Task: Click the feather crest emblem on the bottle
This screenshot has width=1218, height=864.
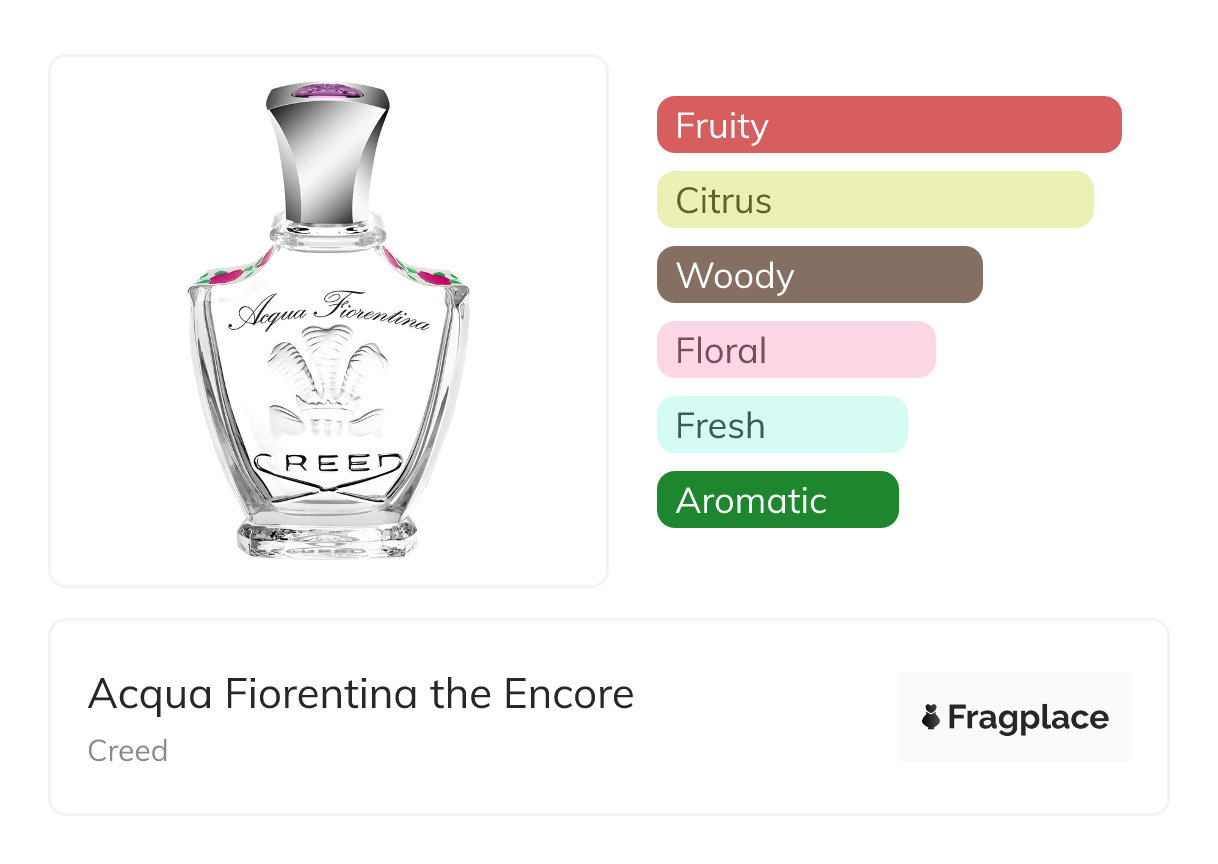Action: coord(327,380)
